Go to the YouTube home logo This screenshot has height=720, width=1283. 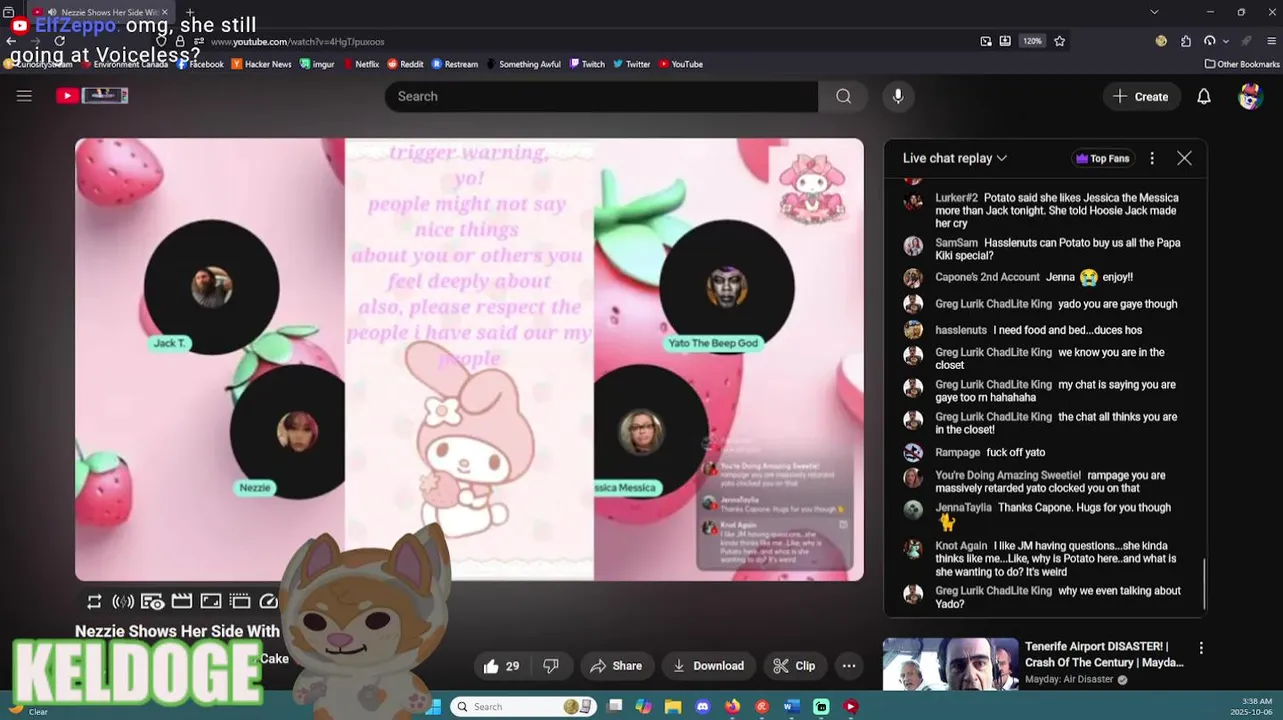(92, 96)
